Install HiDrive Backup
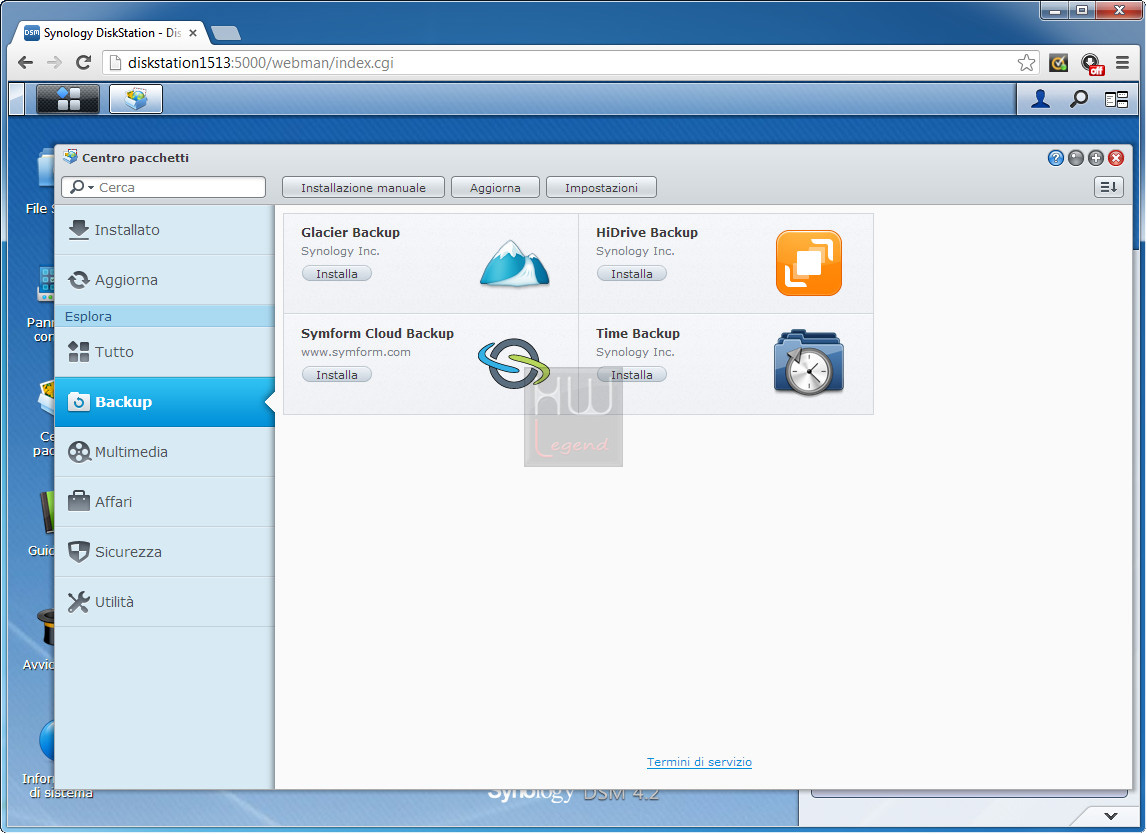The image size is (1147, 834). point(631,274)
